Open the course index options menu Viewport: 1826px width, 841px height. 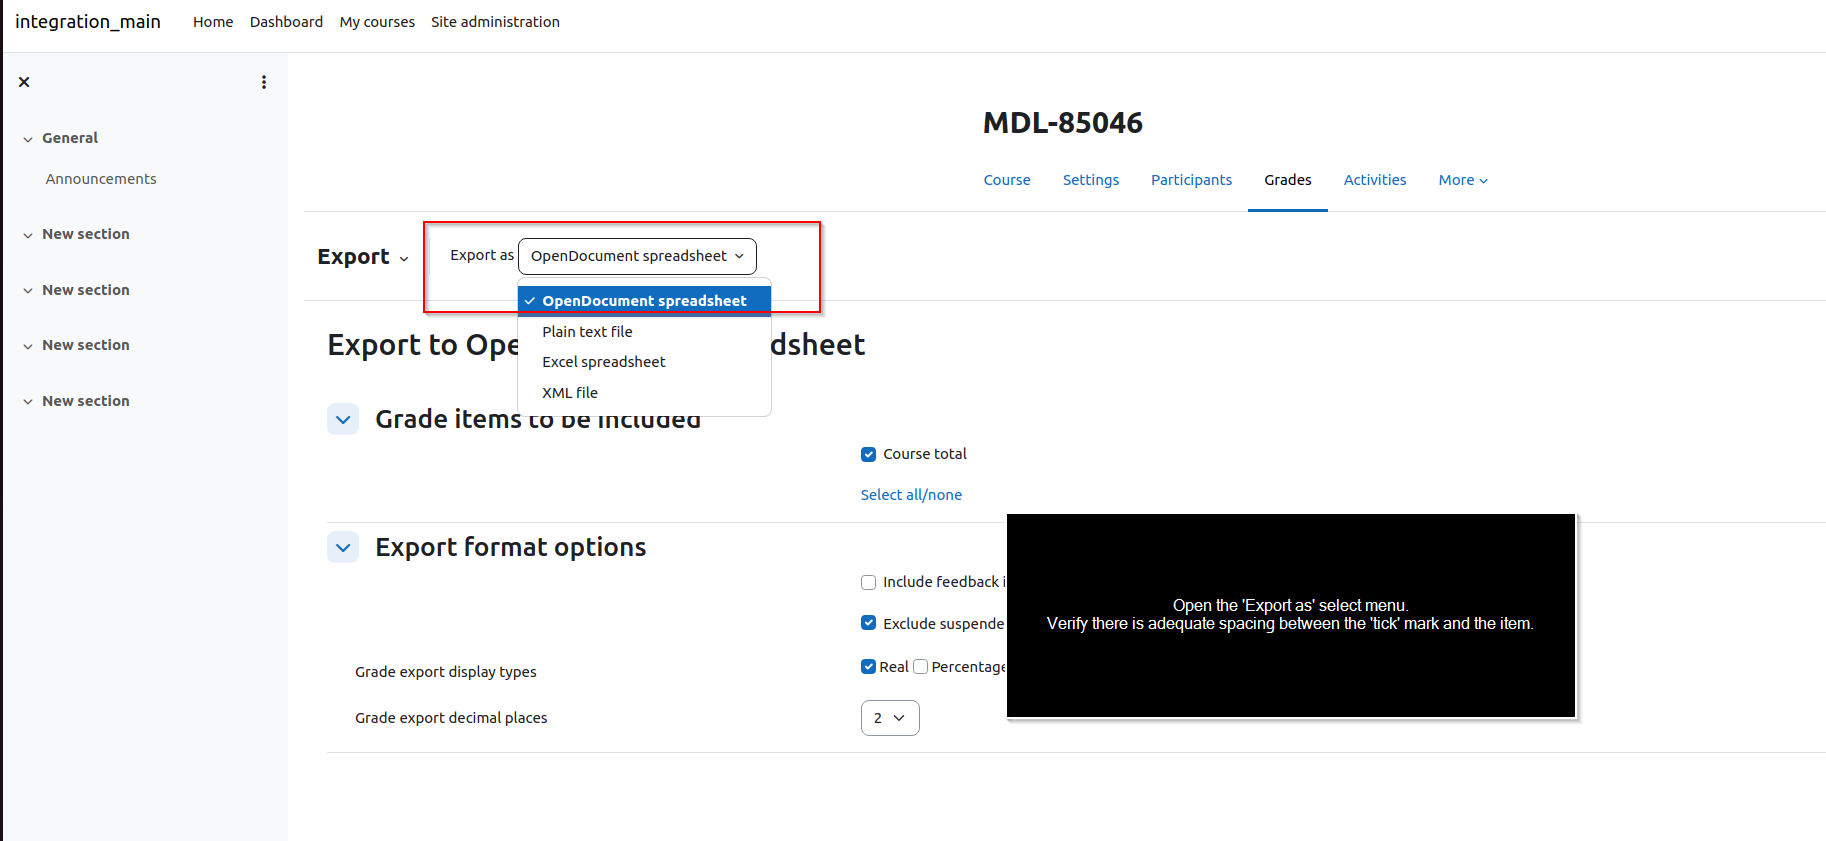click(264, 82)
